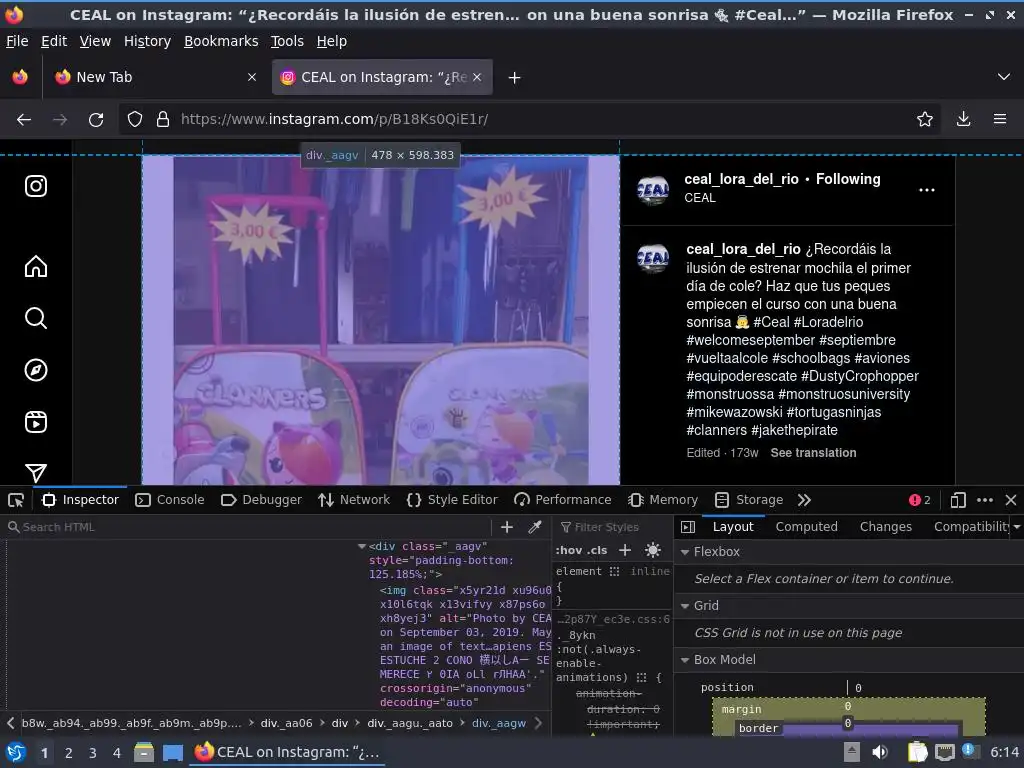Toggle the :hov pseudo-class panel

[568, 550]
